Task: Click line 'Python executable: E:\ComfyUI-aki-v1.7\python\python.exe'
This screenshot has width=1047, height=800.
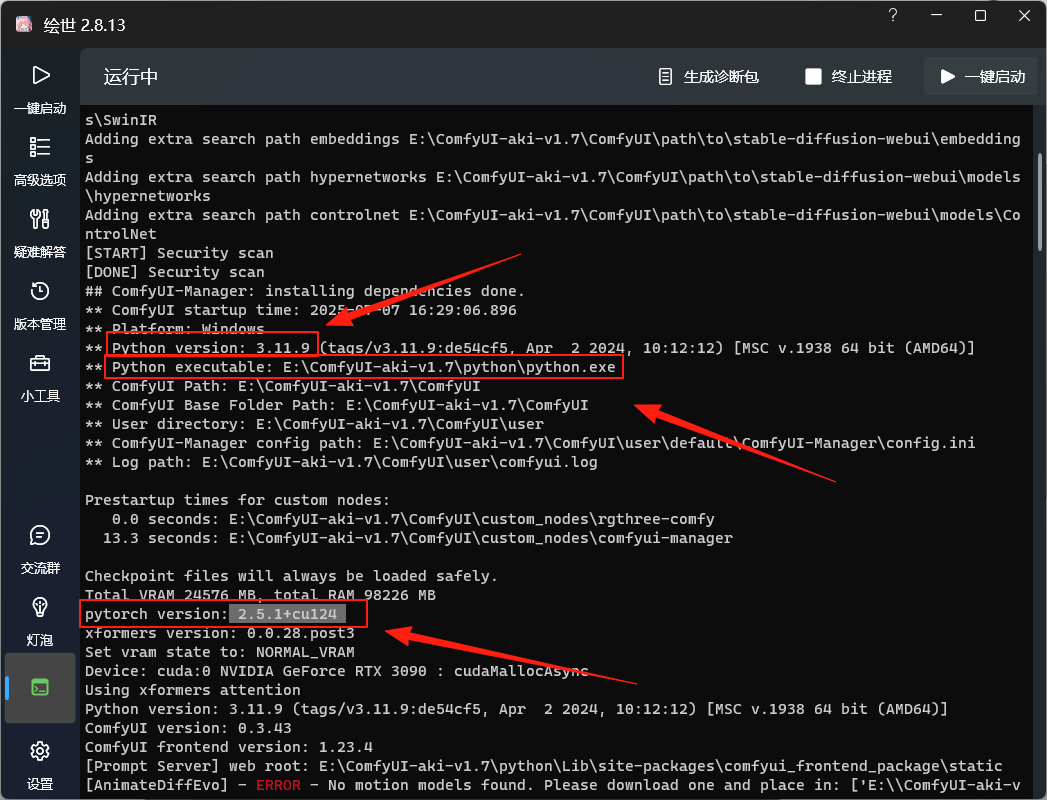Action: point(363,367)
